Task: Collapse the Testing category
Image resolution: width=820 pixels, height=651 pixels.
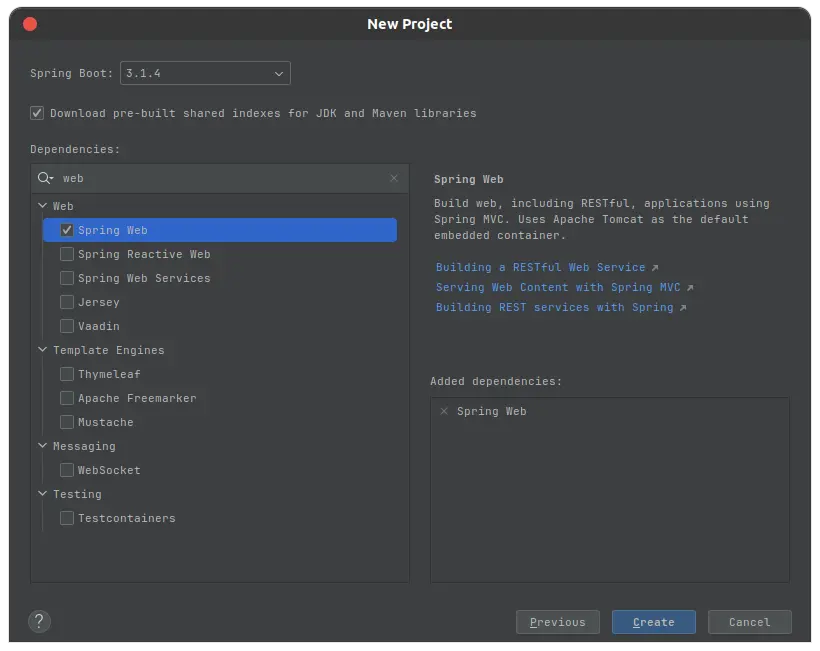Action: coord(42,494)
